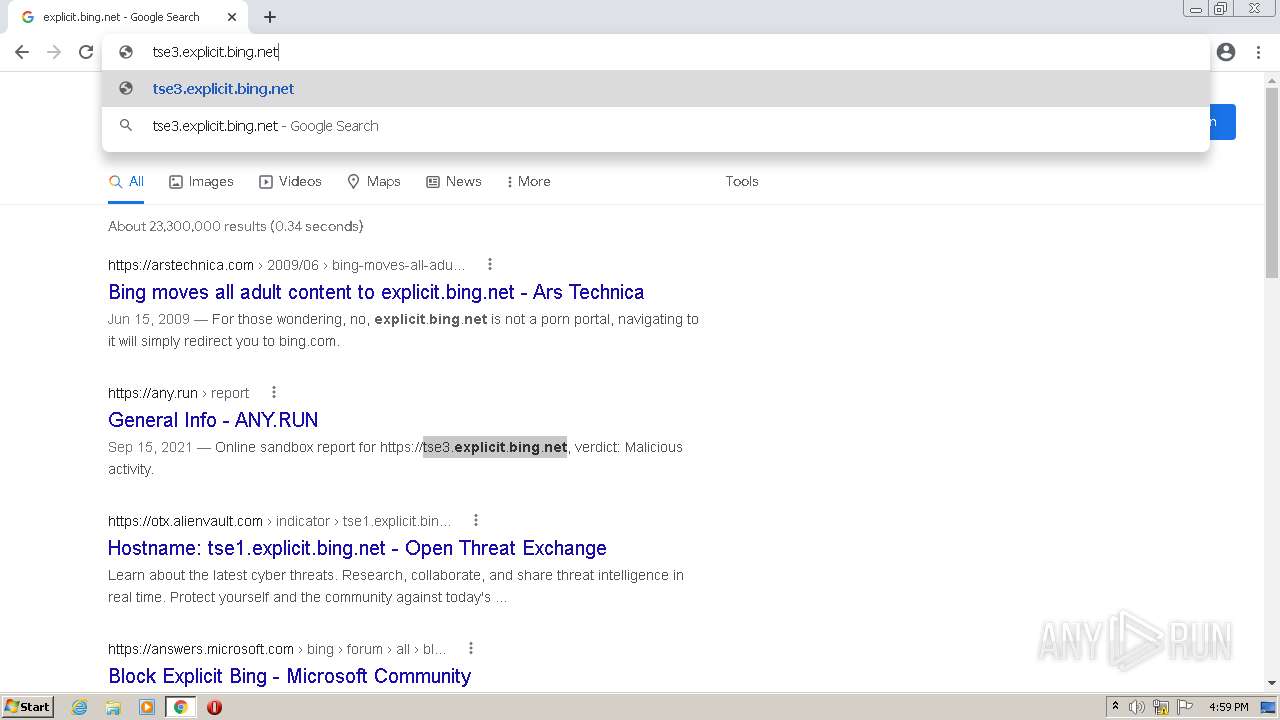This screenshot has height=720, width=1280.
Task: Go back with the browser back arrow
Action: point(22,52)
